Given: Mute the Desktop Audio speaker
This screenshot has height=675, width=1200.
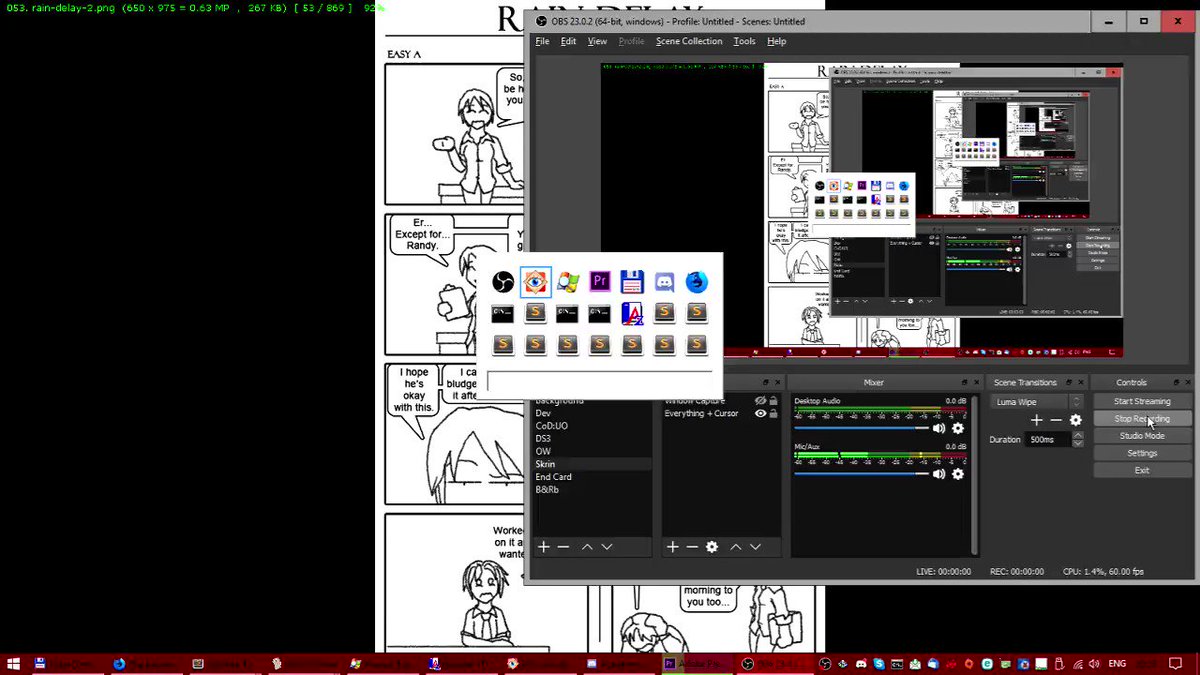Looking at the screenshot, I should coord(938,428).
